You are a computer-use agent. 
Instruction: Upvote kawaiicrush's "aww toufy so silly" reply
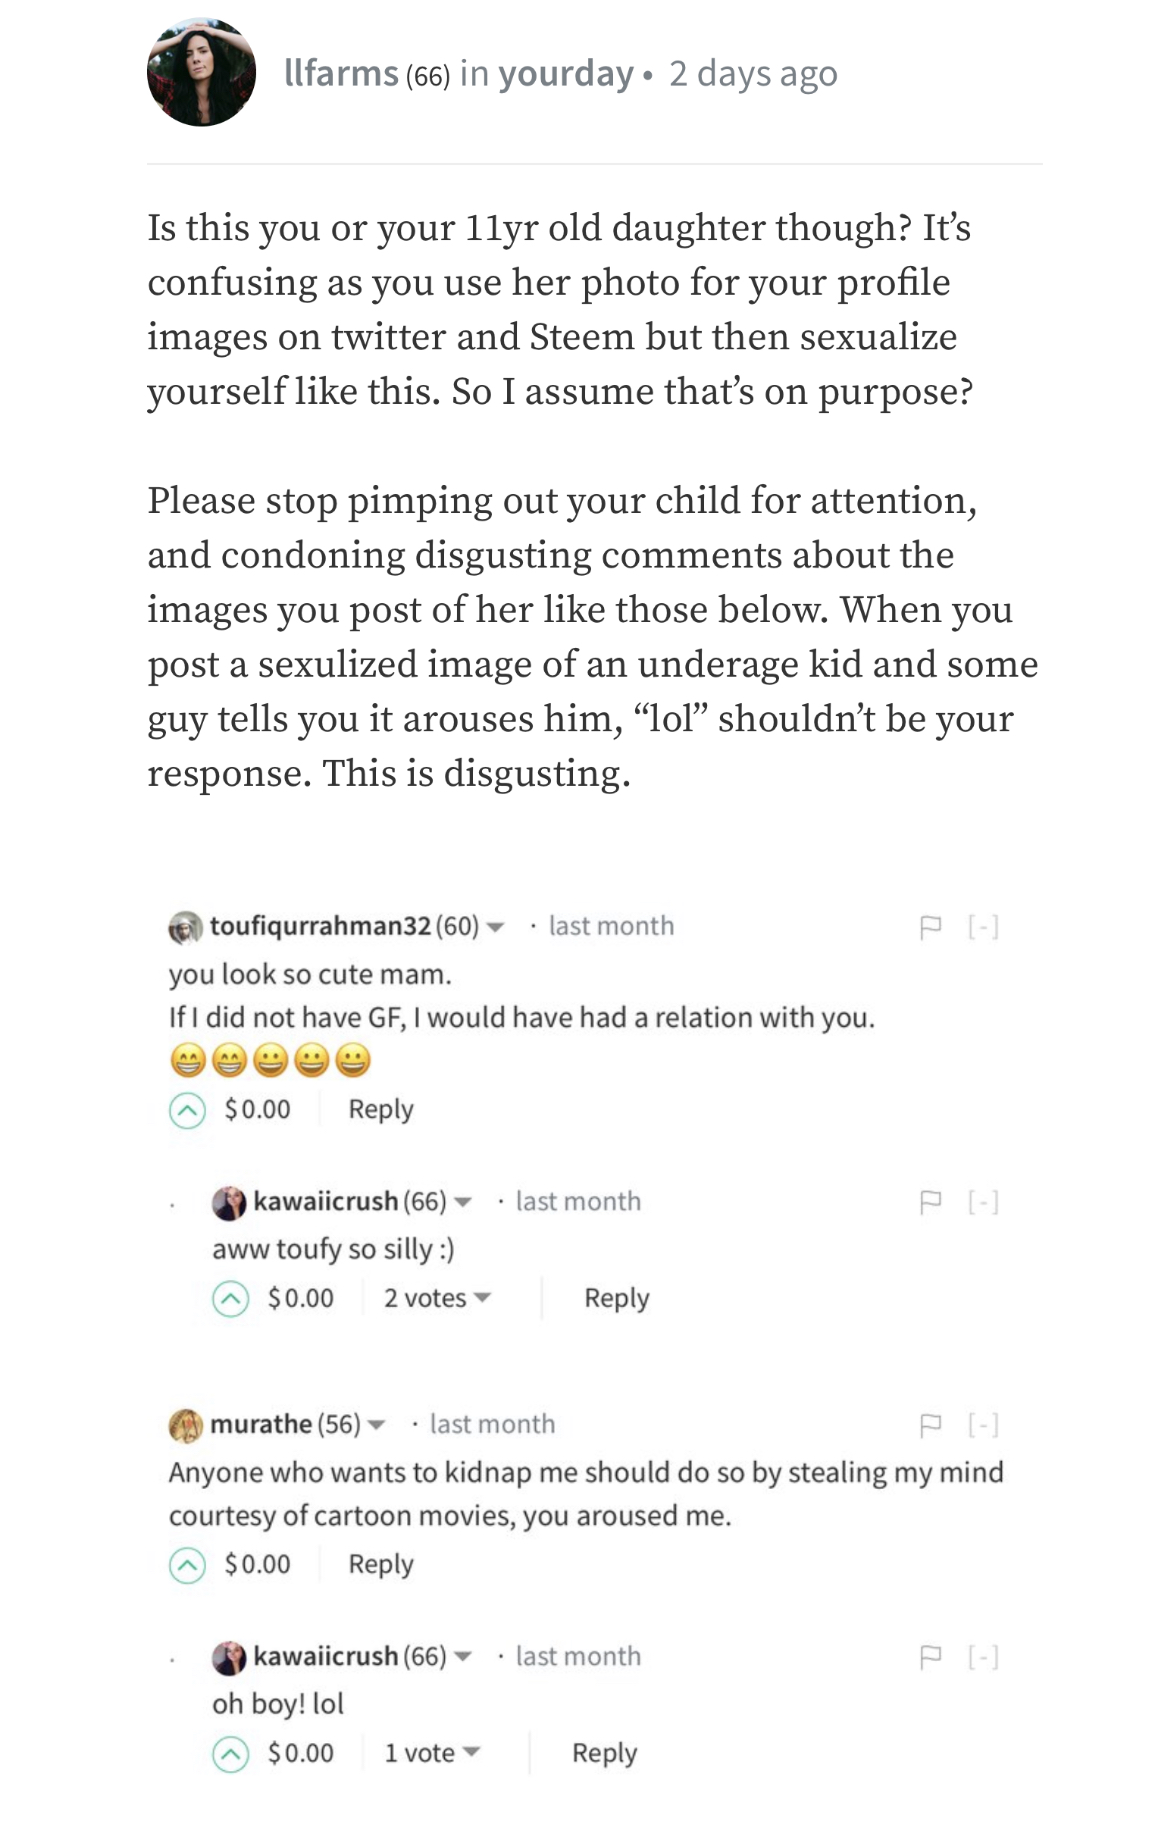pos(230,1299)
